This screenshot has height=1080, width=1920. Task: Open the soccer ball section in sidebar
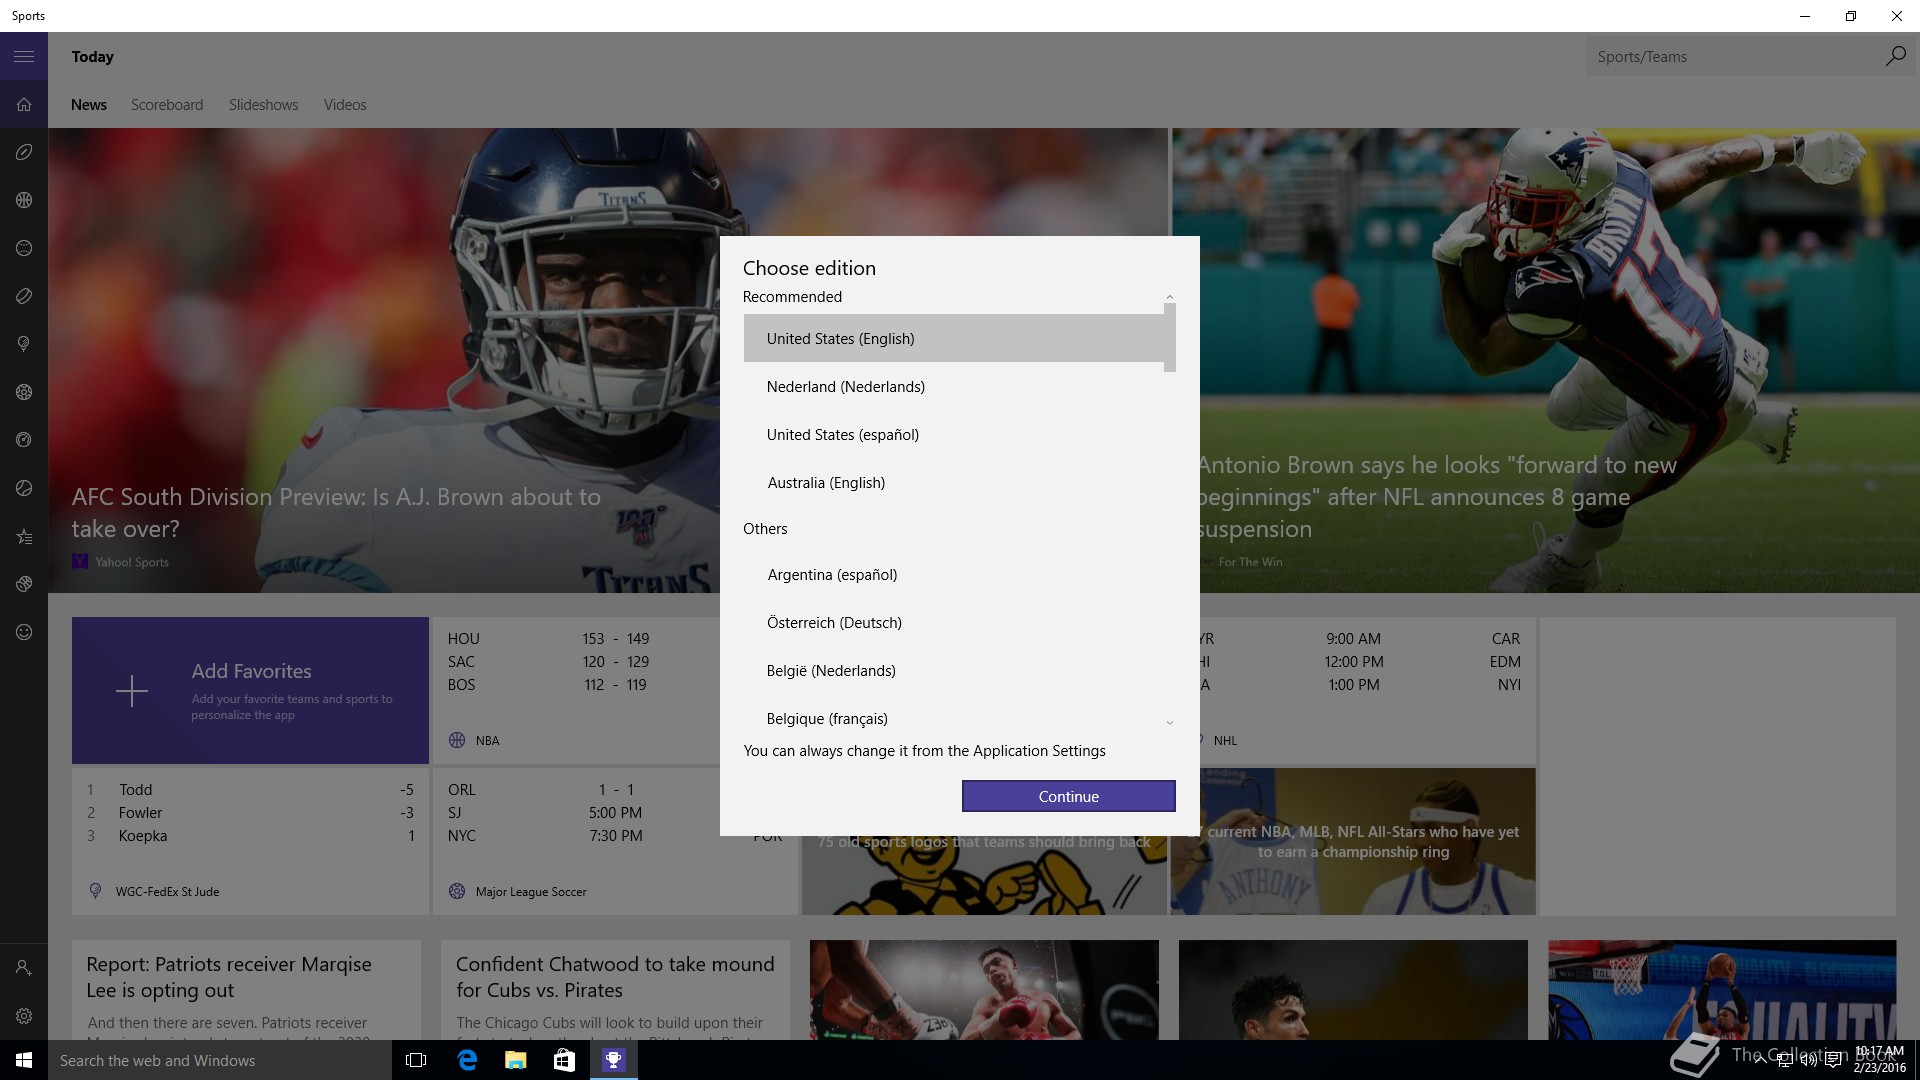coord(24,392)
